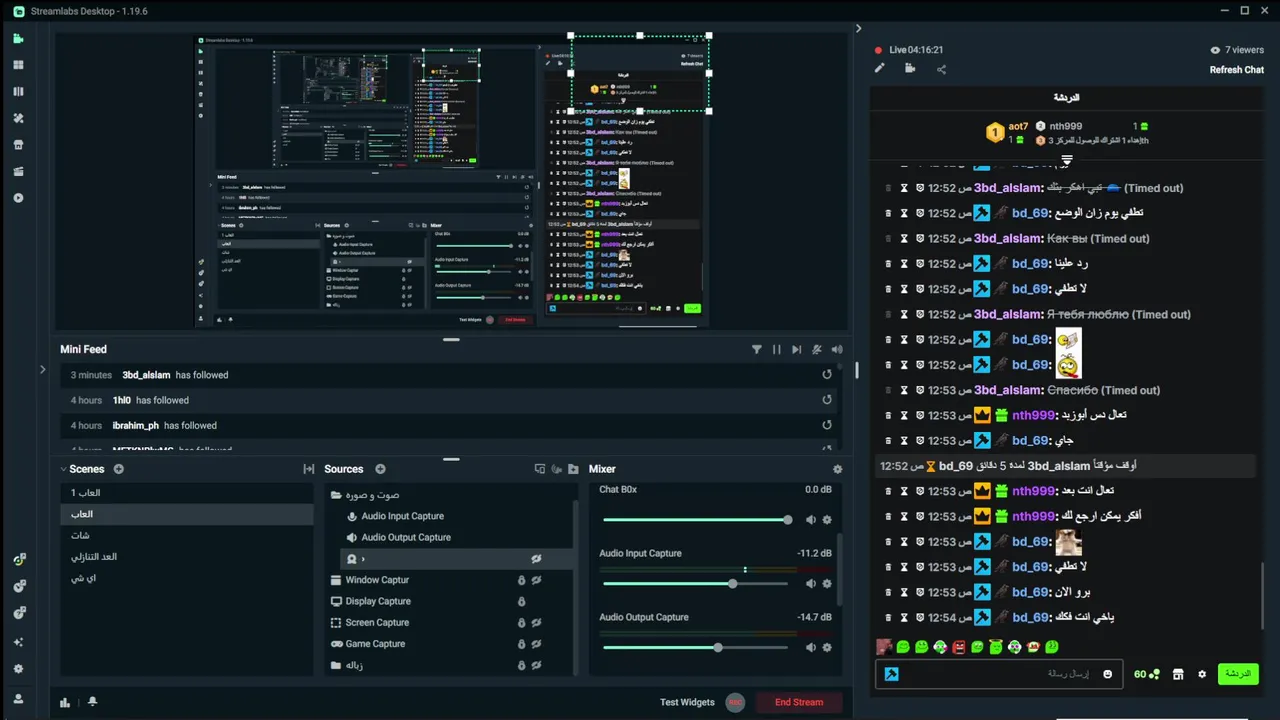
Task: Expand the chat leaderboard arrow
Action: [1067, 160]
